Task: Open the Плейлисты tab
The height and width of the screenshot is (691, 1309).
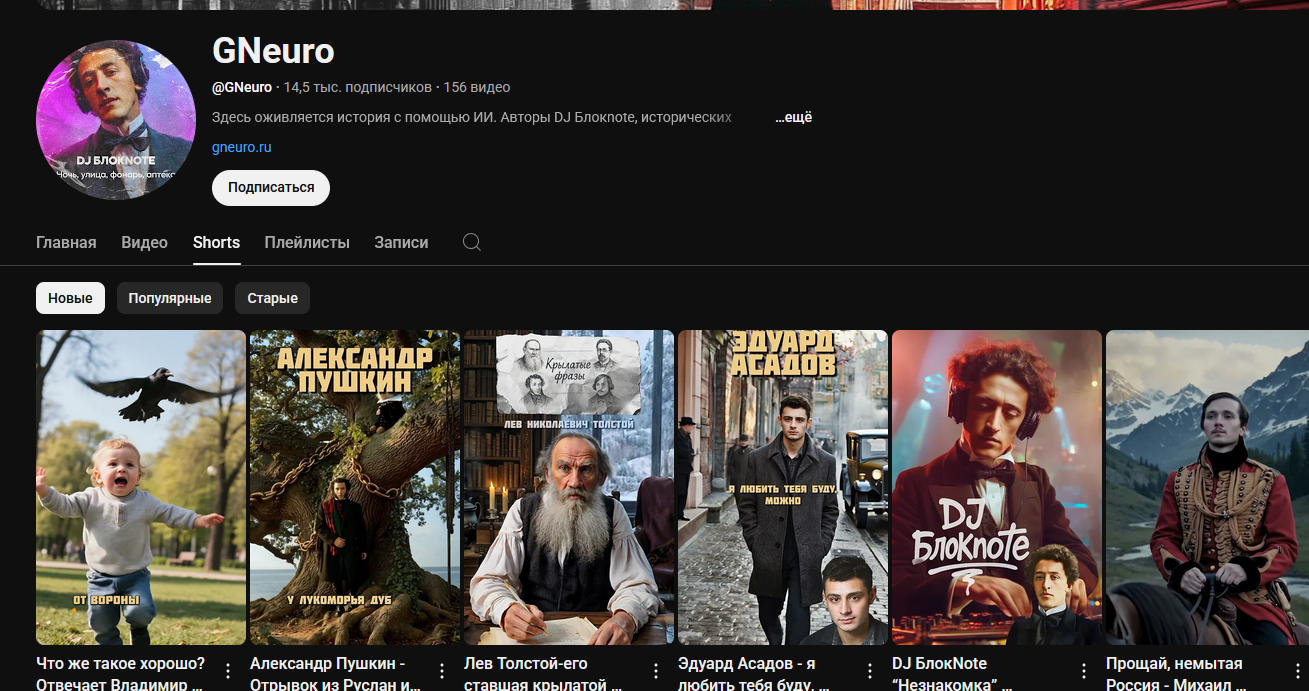Action: (307, 242)
